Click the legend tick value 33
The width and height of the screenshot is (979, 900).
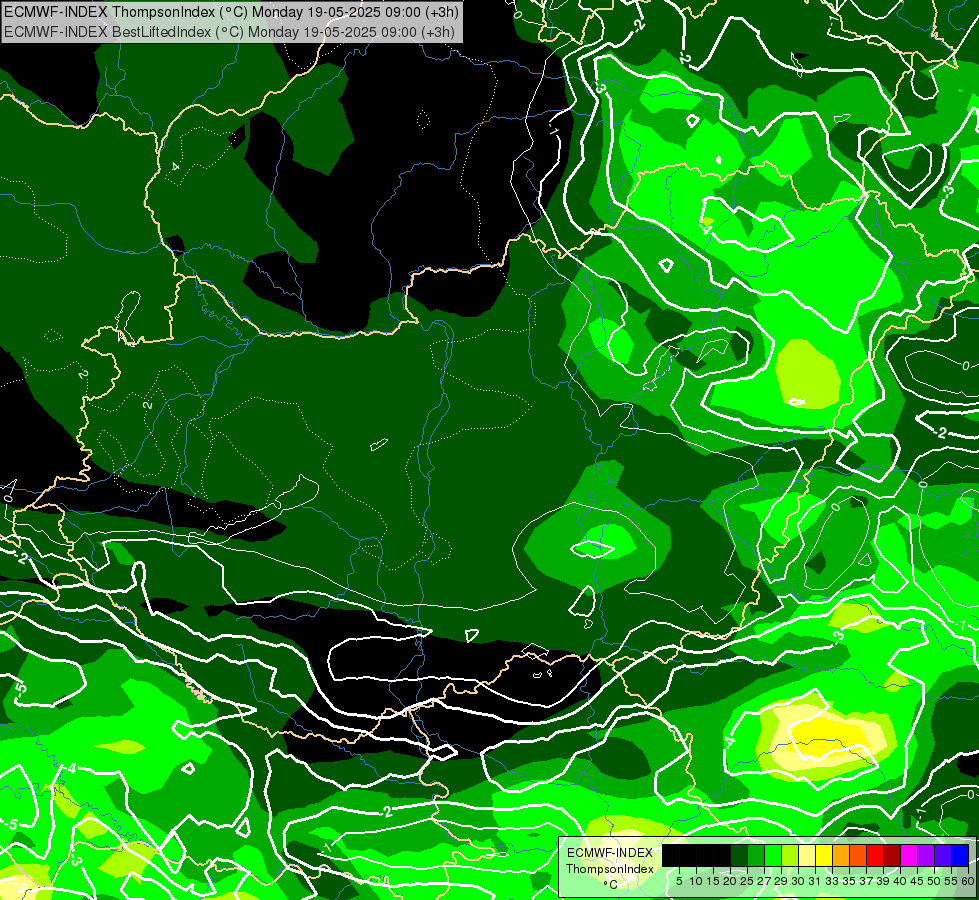click(832, 881)
